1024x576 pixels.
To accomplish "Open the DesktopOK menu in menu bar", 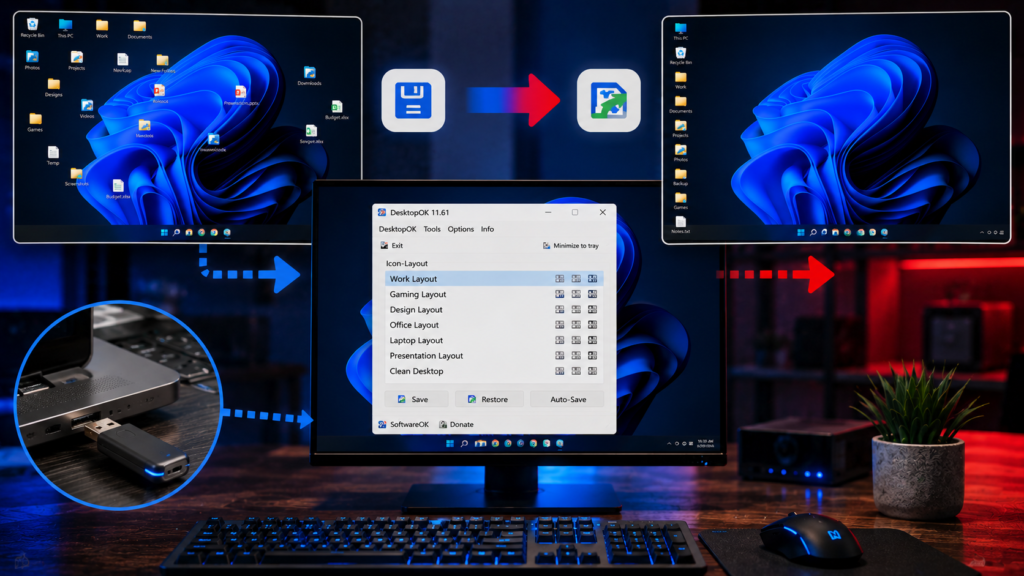I will (x=397, y=229).
